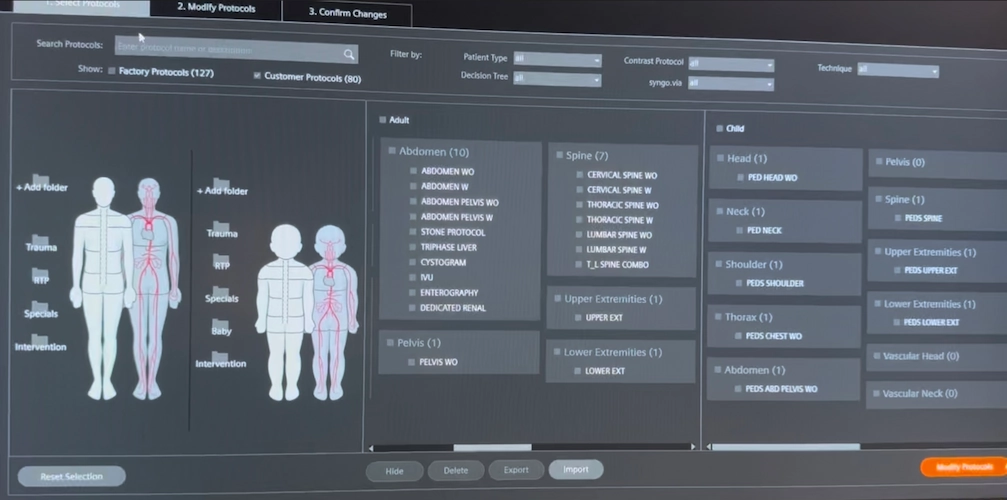Toggle Factory Protocols (127) checkbox
The height and width of the screenshot is (500, 1007).
click(x=112, y=71)
